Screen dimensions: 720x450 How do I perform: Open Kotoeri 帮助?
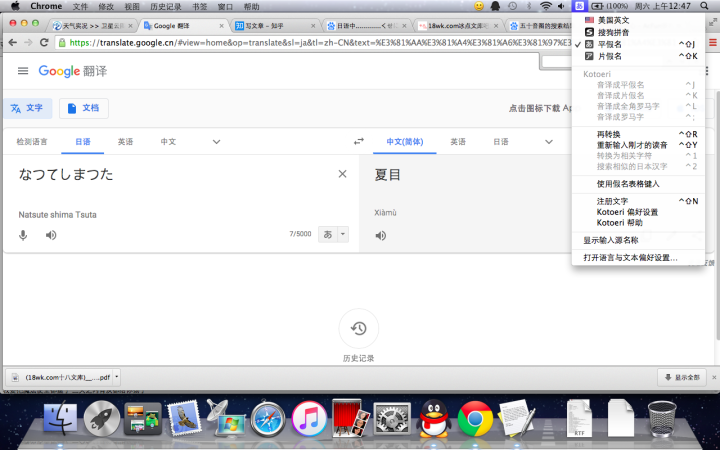(x=638, y=223)
